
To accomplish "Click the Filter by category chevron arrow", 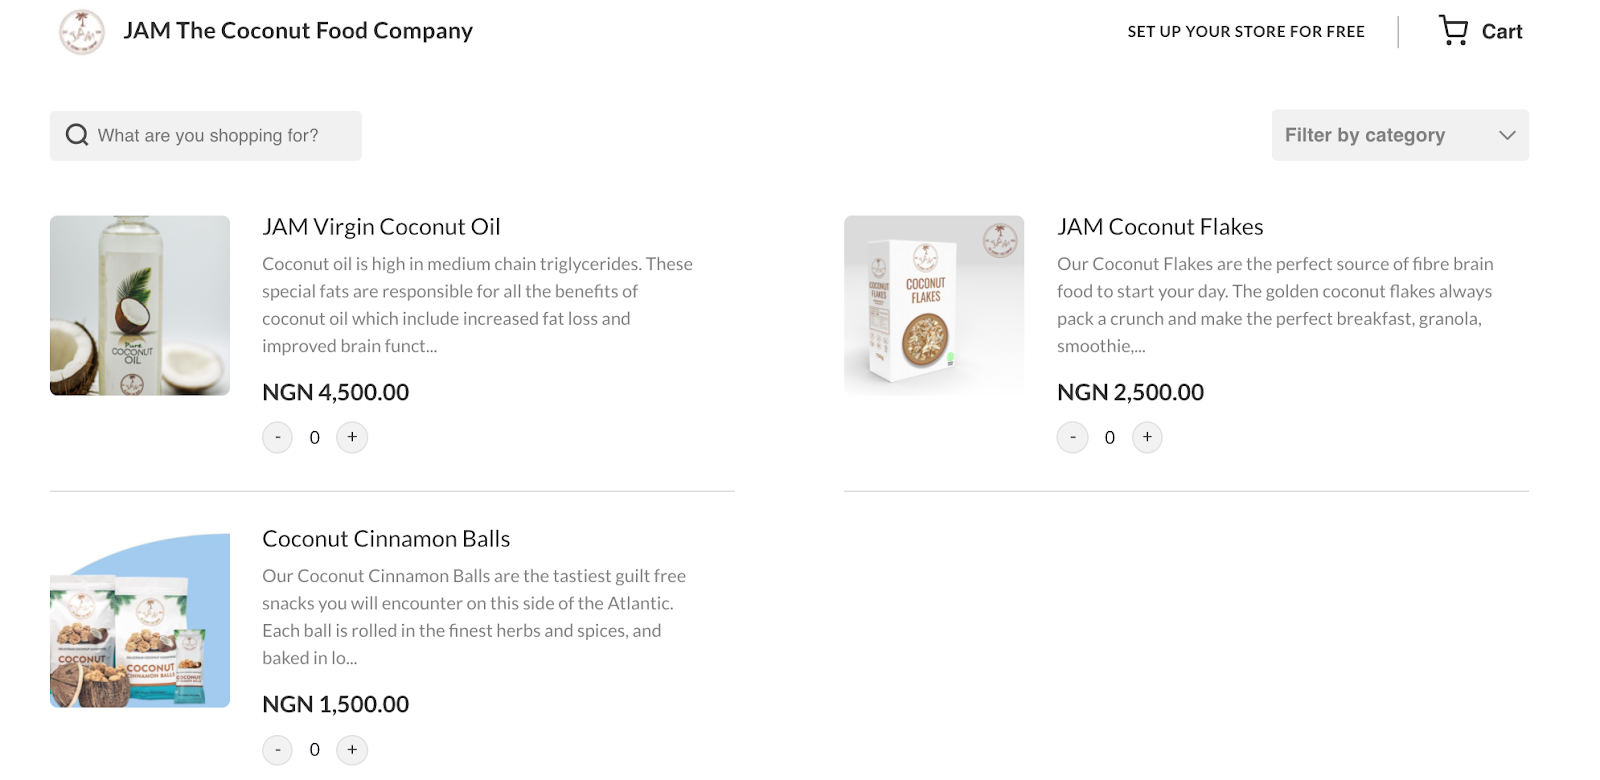I will (1507, 135).
